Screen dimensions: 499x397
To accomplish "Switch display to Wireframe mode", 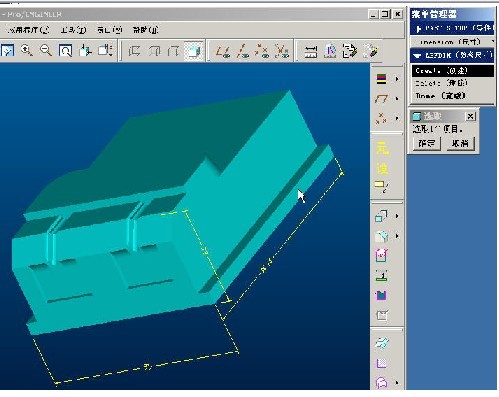I will point(134,51).
